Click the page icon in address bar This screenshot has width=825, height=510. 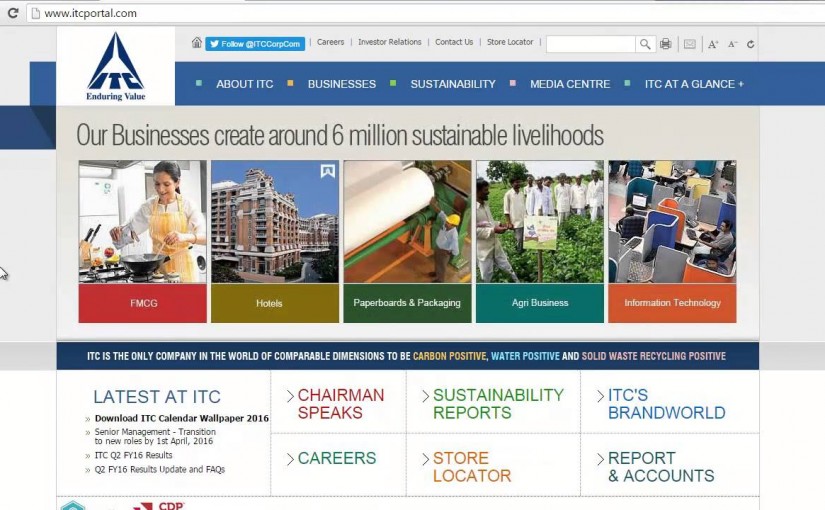(x=35, y=13)
